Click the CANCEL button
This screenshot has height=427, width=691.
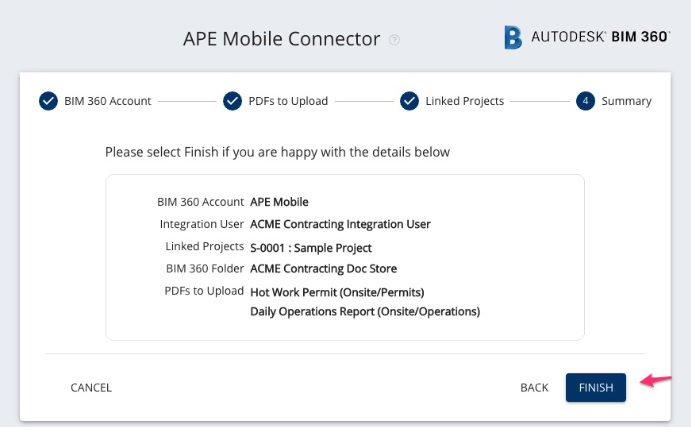pyautogui.click(x=91, y=387)
